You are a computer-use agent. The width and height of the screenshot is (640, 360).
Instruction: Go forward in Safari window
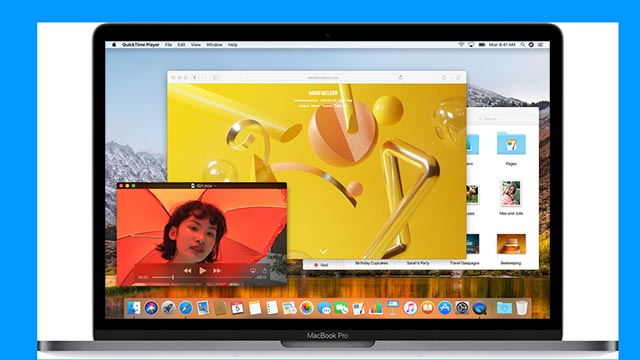pyautogui.click(x=202, y=77)
